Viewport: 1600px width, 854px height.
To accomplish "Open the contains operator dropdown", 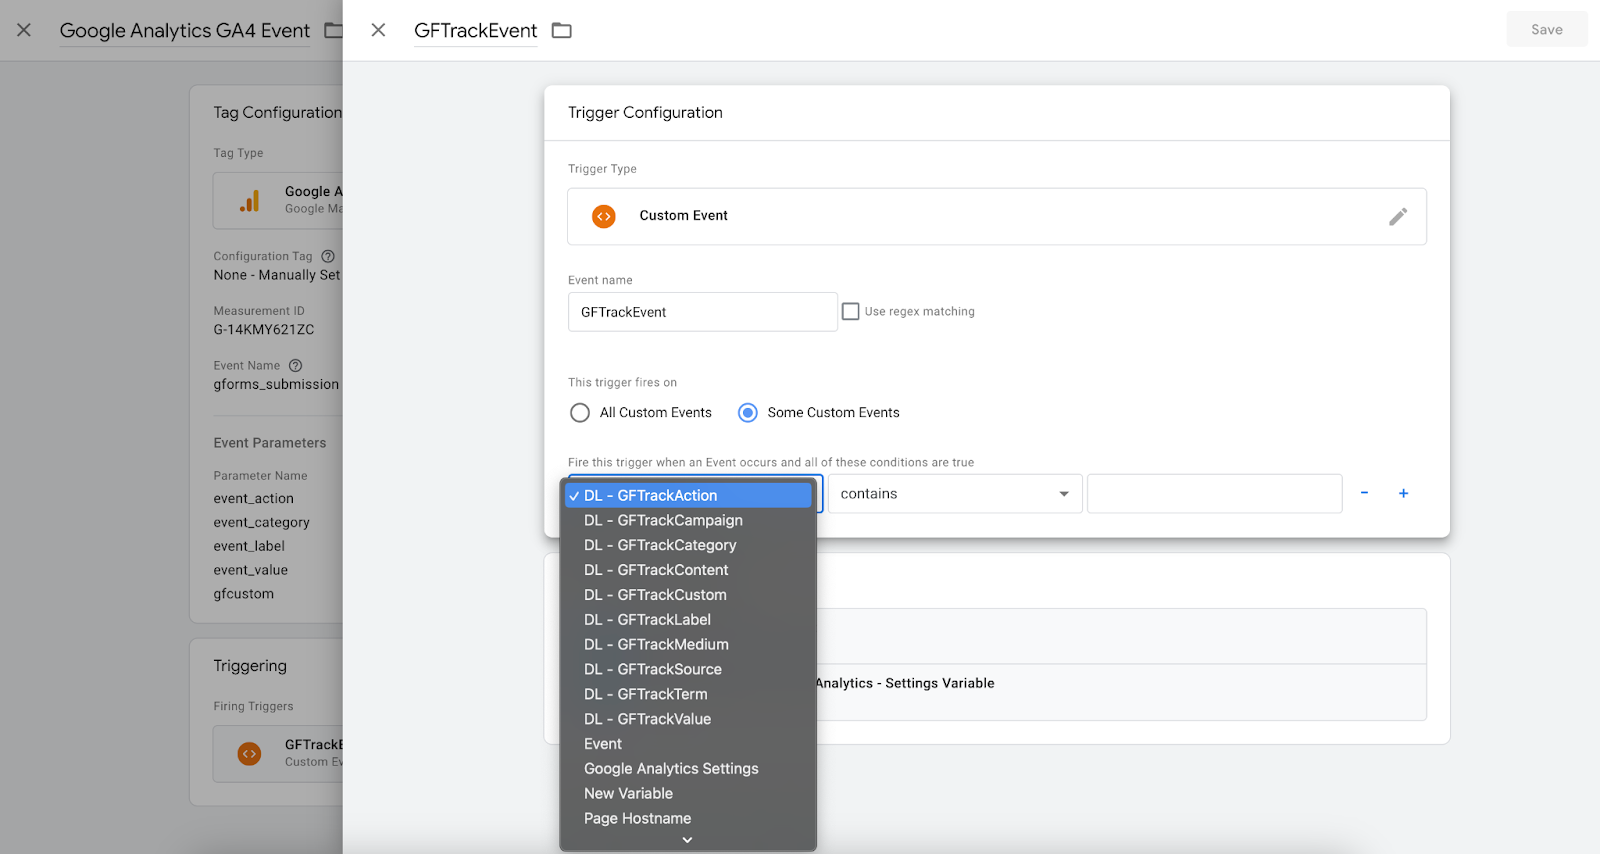I will 955,494.
